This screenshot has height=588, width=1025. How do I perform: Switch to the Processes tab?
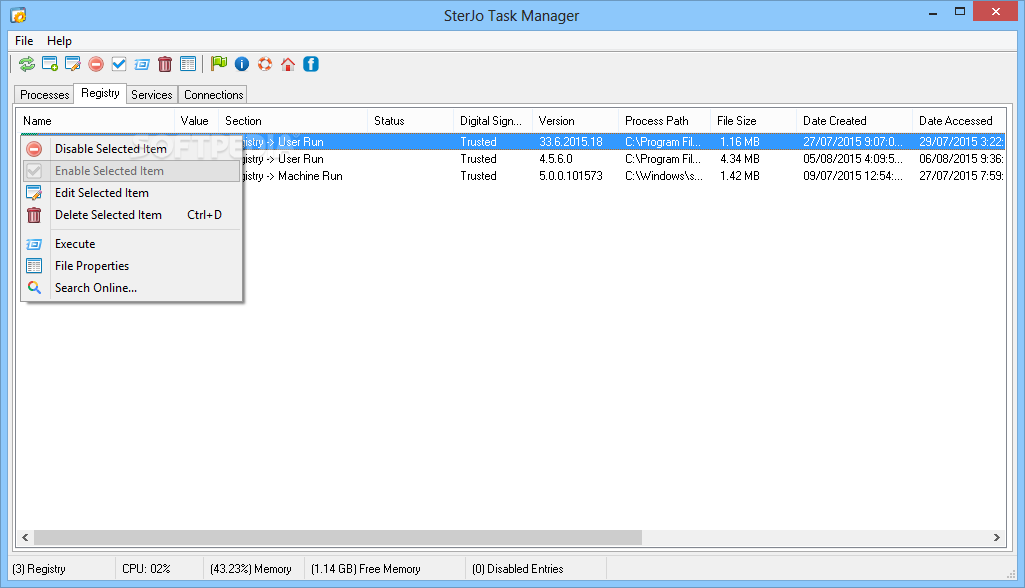[x=44, y=95]
